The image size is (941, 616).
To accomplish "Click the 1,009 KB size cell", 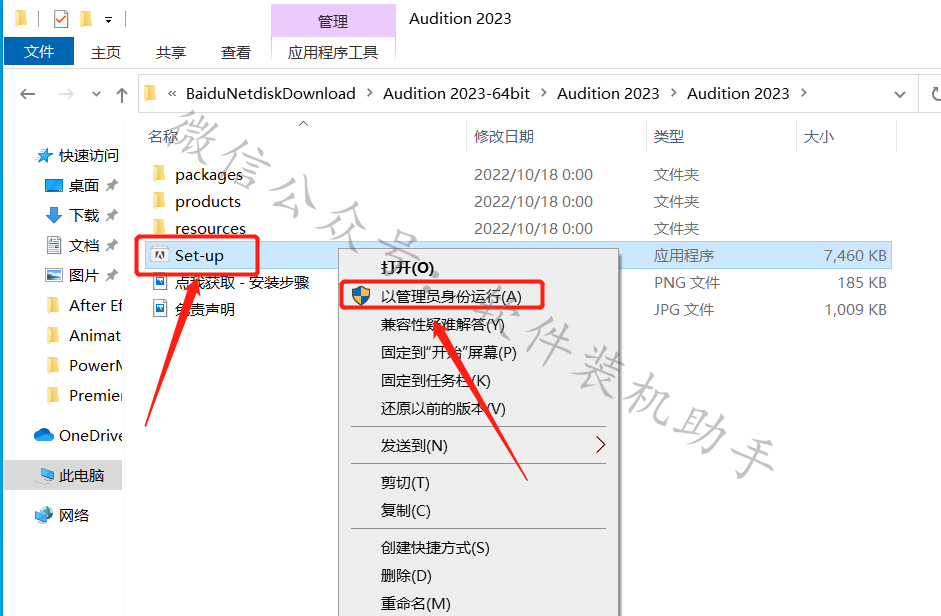I will [x=855, y=309].
